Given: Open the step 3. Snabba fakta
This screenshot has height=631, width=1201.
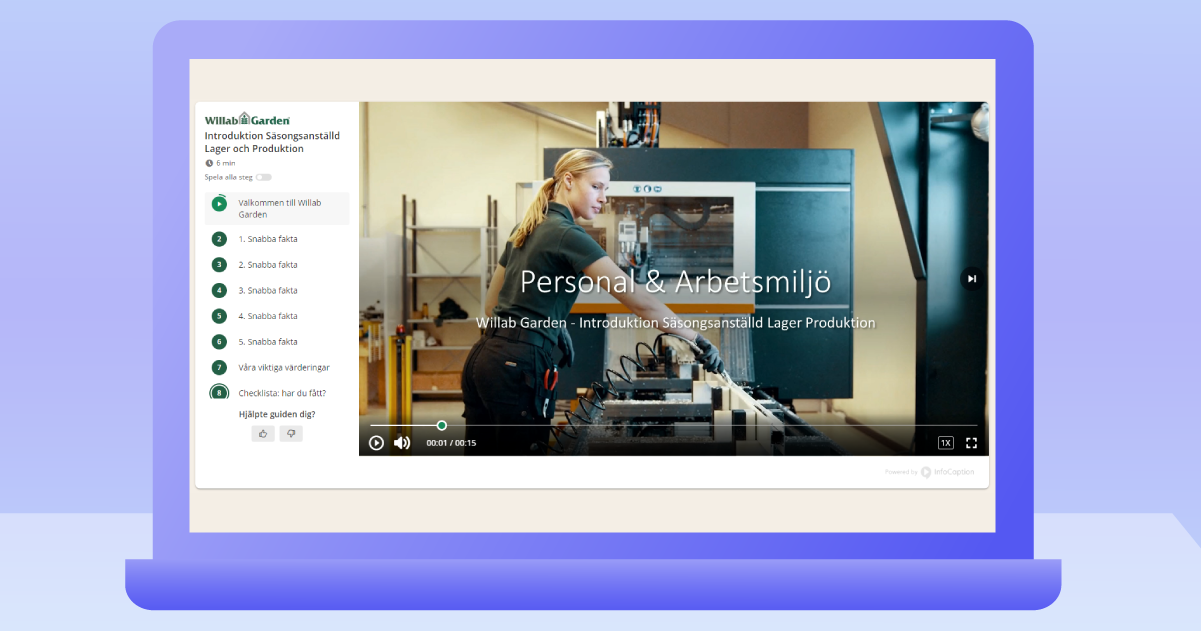Looking at the screenshot, I should click(x=268, y=291).
